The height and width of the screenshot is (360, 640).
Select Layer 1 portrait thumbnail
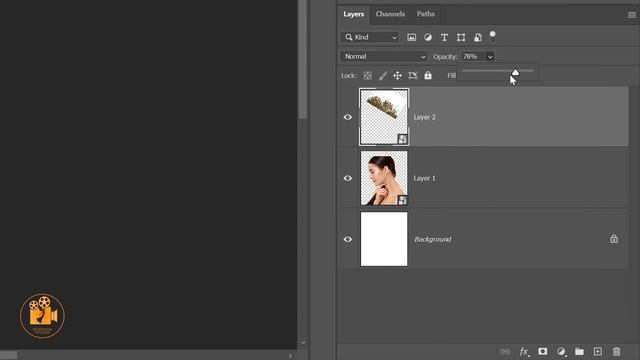point(384,178)
